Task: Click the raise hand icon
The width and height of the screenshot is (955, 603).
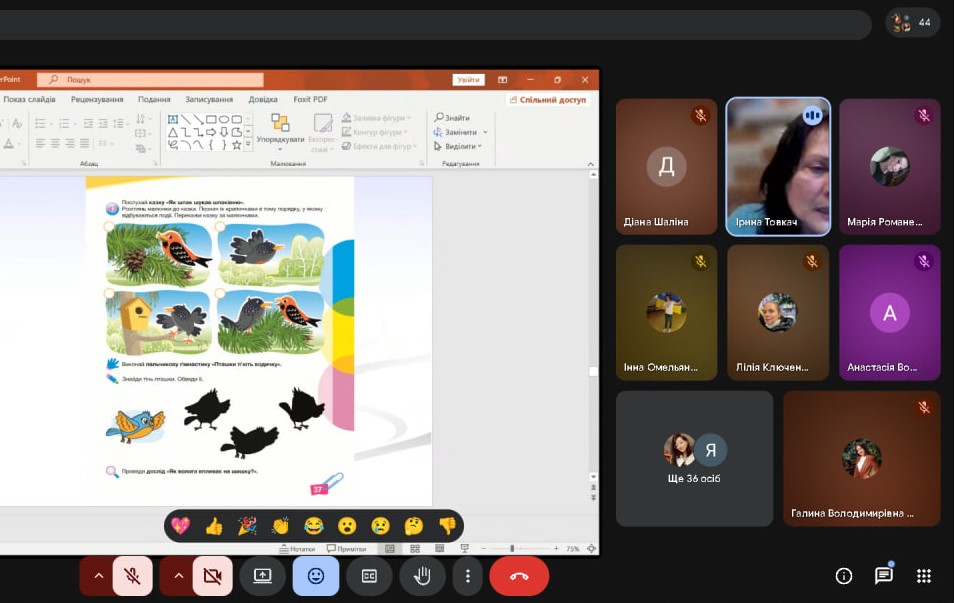Action: tap(422, 576)
